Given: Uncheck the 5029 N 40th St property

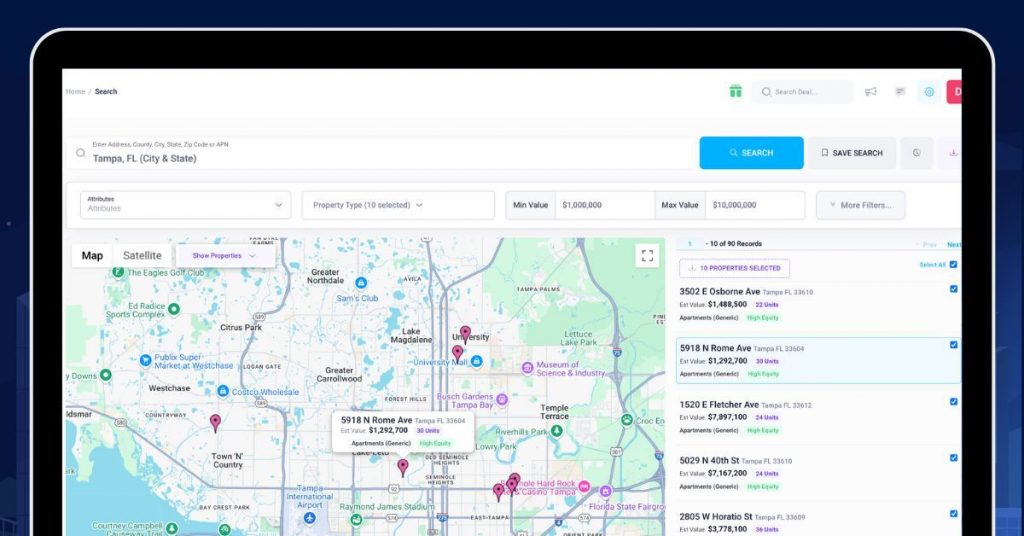Looking at the screenshot, I should pos(953,458).
